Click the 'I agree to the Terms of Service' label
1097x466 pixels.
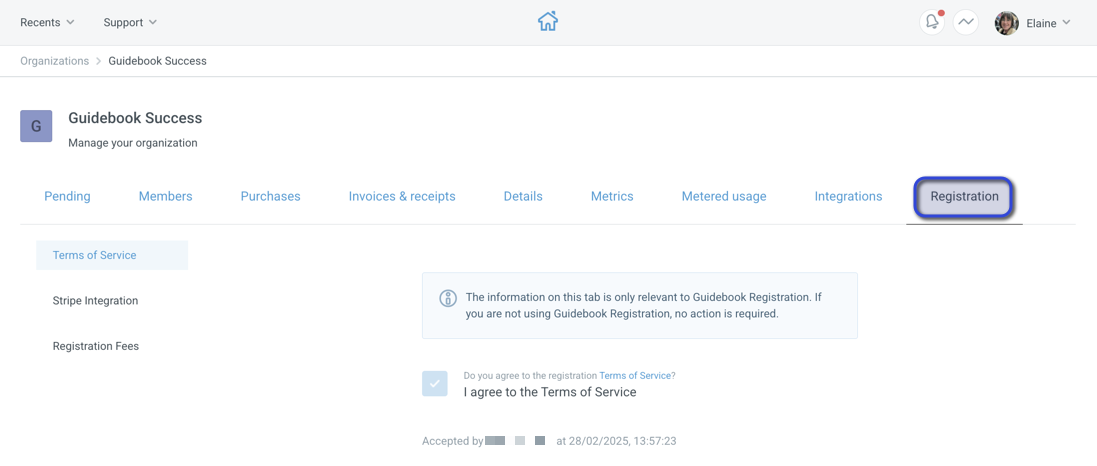point(550,393)
